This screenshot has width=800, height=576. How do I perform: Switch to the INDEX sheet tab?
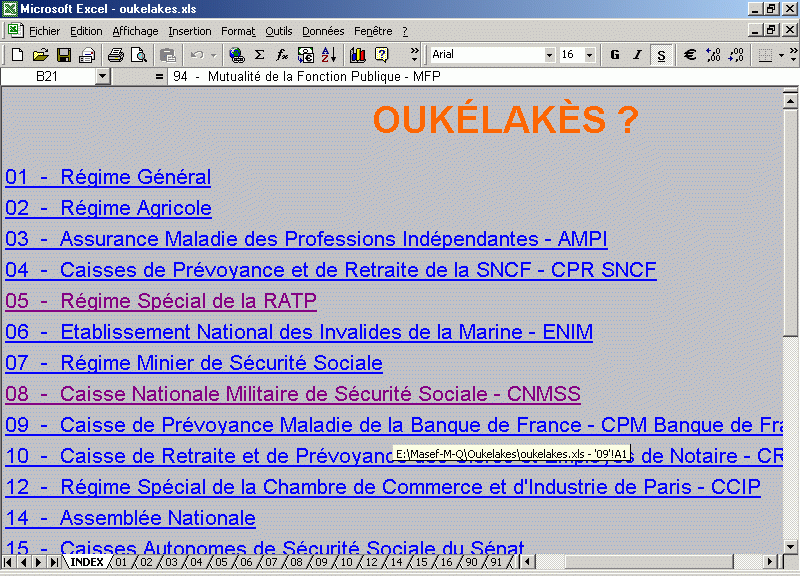87,562
